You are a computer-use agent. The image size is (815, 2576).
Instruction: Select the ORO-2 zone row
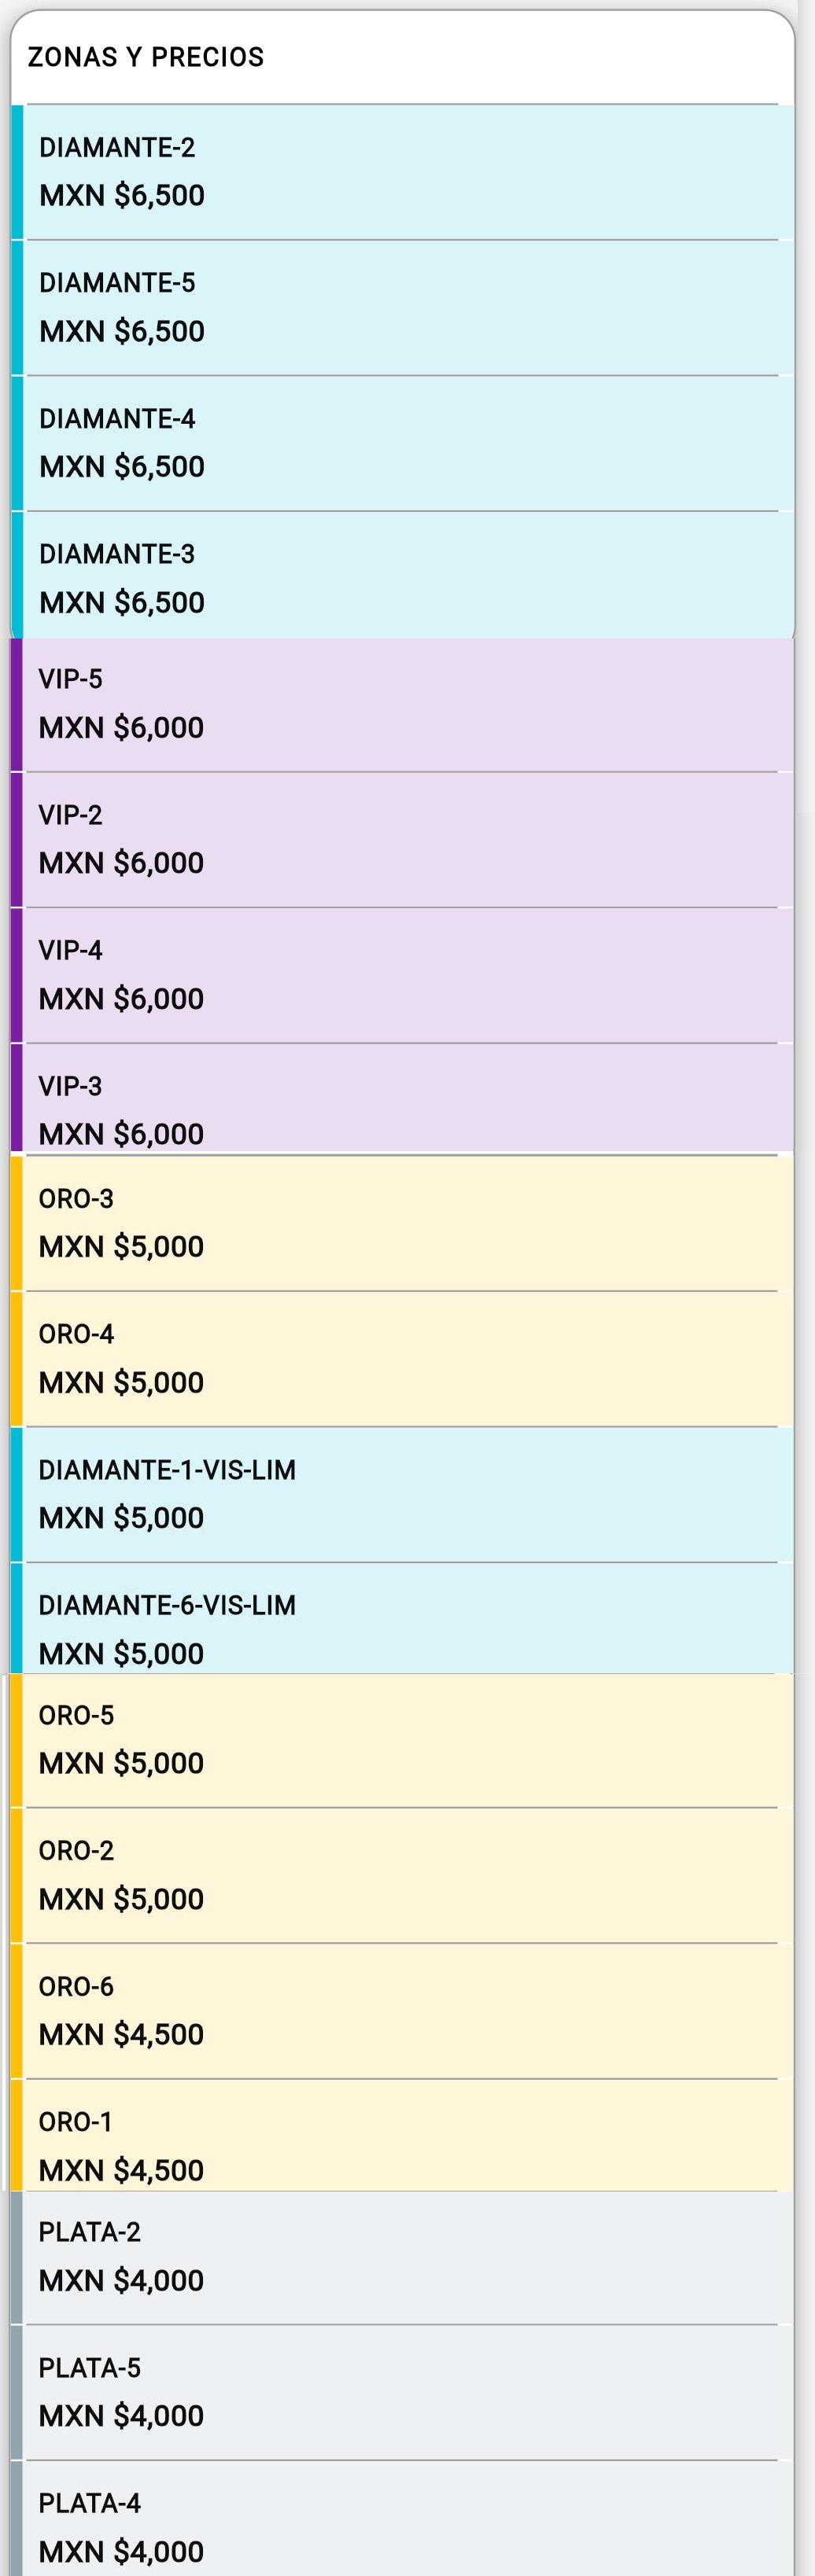point(402,1876)
